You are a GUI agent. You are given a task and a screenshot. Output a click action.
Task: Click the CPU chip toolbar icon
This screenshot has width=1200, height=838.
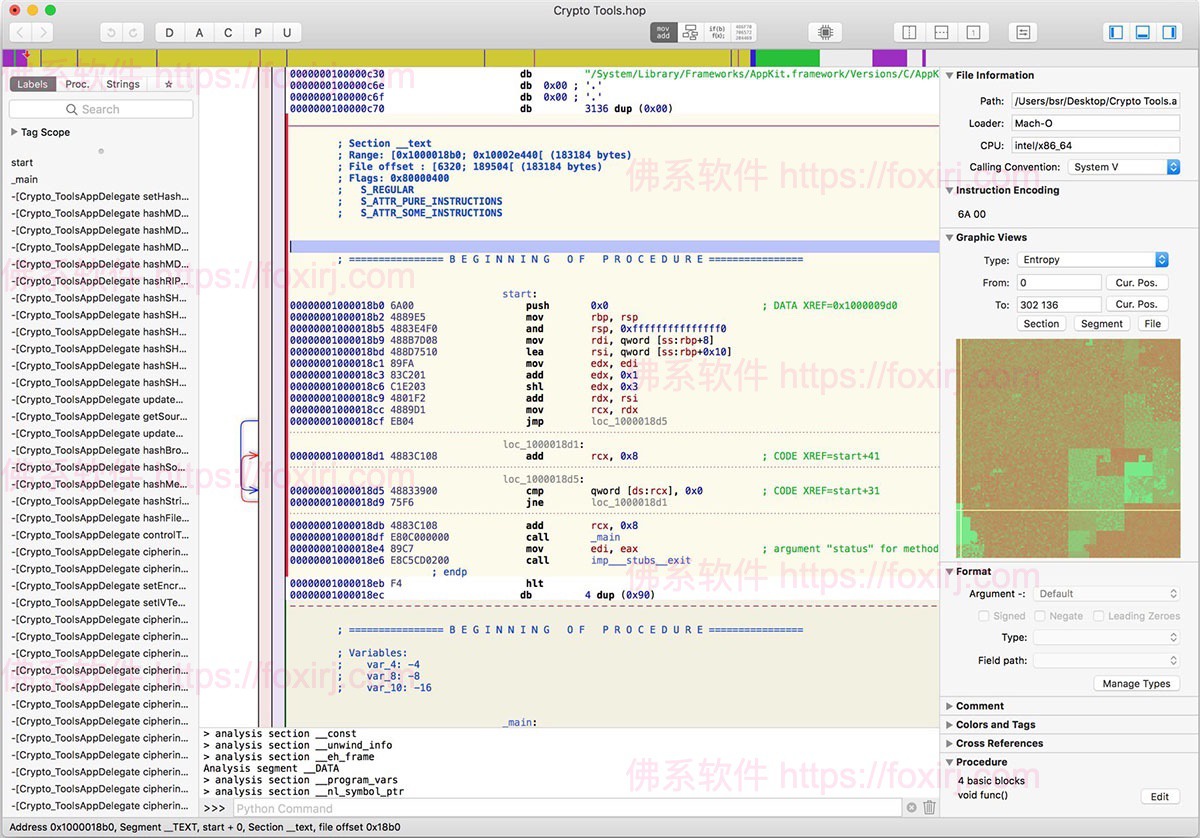[824, 31]
